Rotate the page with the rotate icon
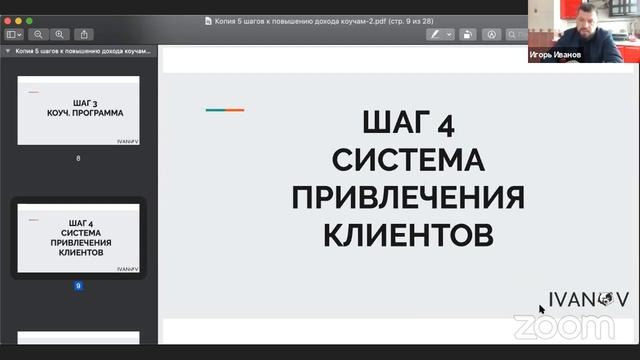640x360 pixels. [468, 35]
